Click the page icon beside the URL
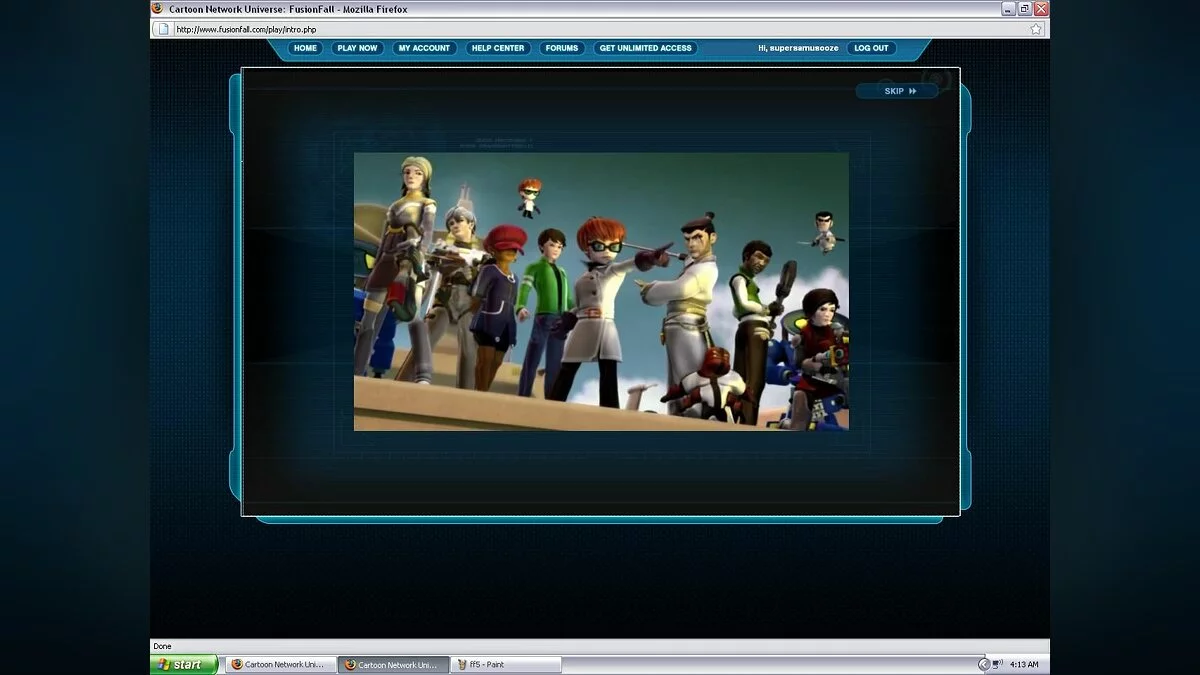 pyautogui.click(x=164, y=29)
